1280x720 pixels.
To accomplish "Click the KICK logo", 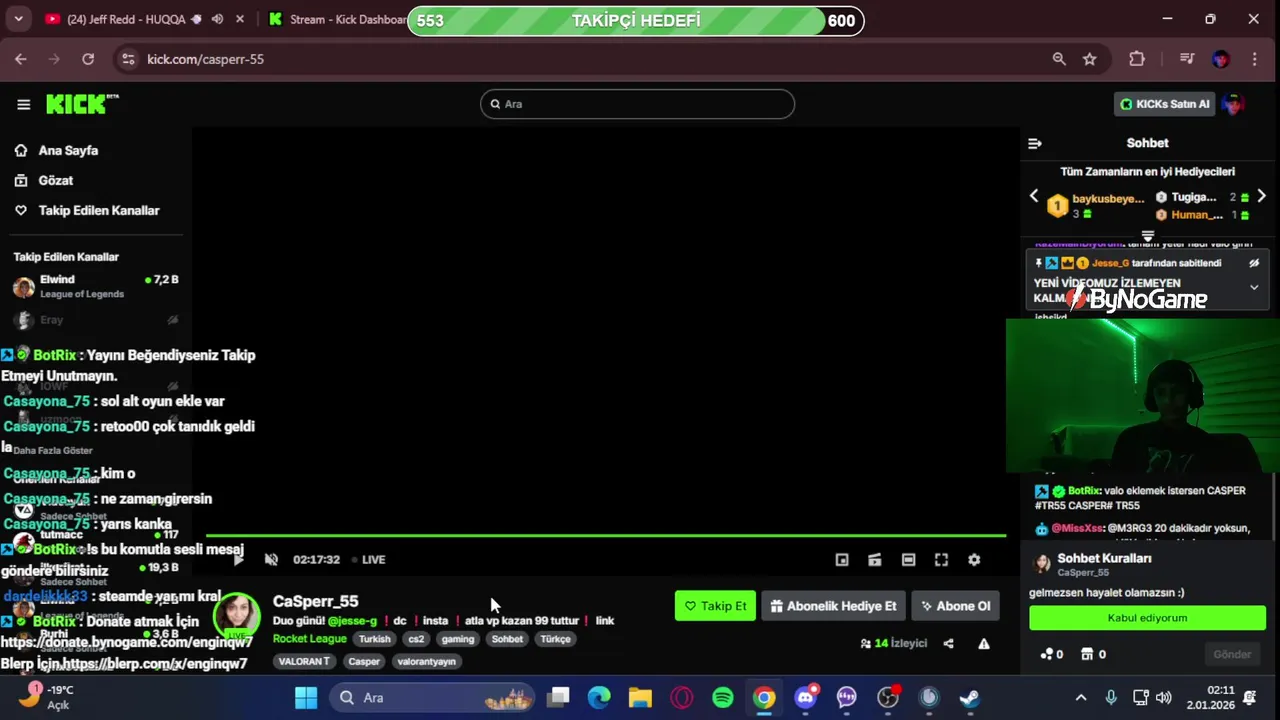I will [81, 104].
